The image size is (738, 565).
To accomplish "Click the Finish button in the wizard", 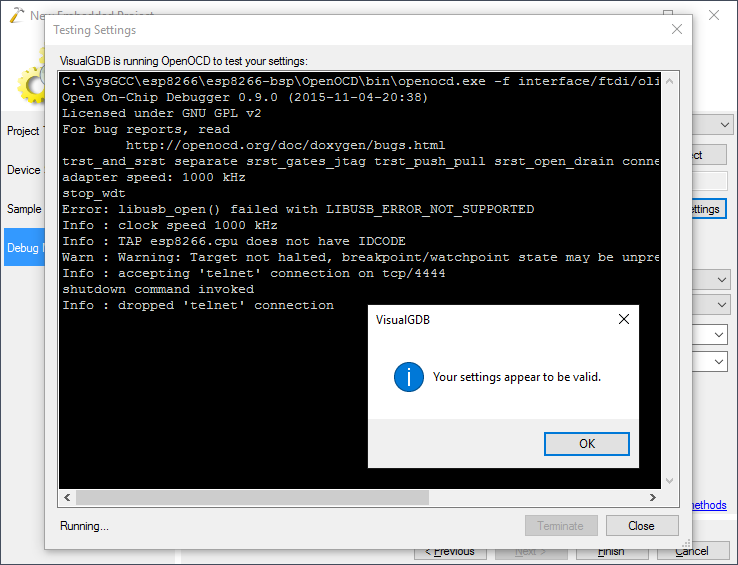I will [x=612, y=554].
